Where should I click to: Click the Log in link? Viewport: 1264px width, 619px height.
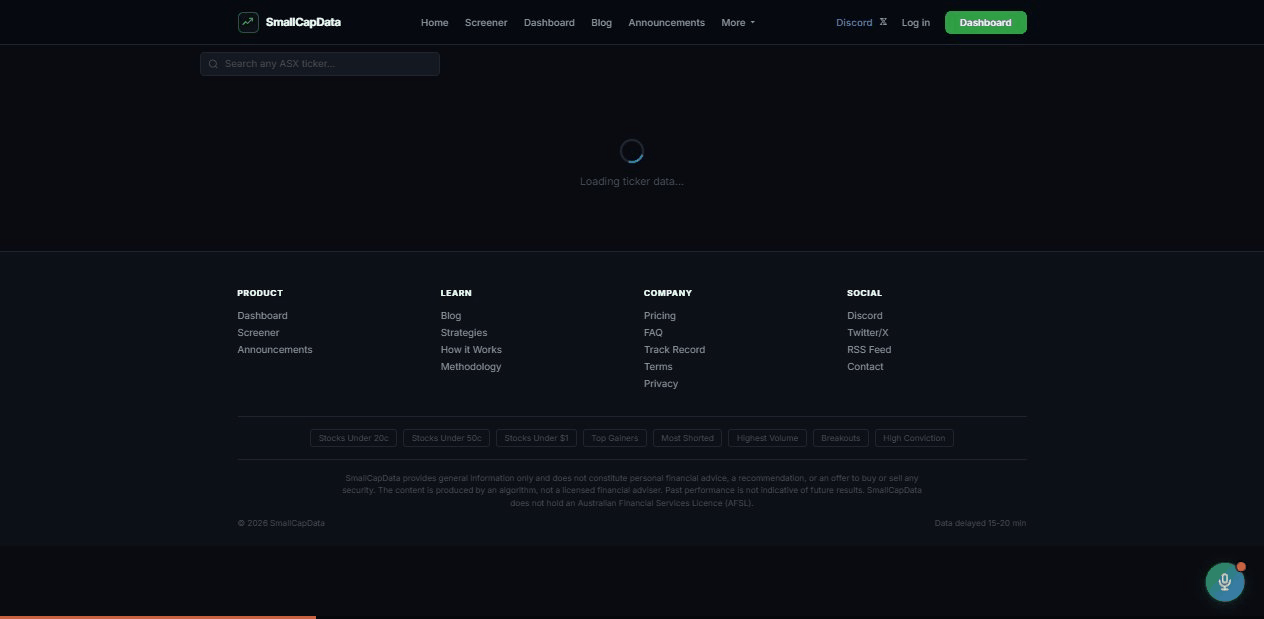coord(915,22)
